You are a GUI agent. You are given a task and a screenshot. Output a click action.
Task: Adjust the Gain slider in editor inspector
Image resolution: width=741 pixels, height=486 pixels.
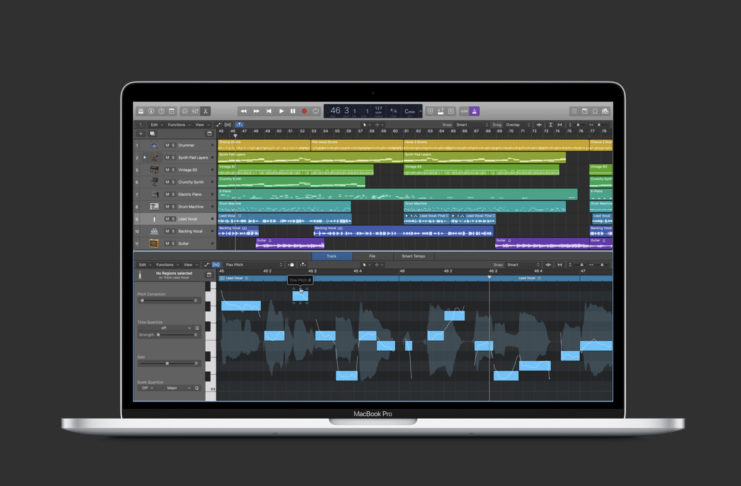click(x=169, y=364)
